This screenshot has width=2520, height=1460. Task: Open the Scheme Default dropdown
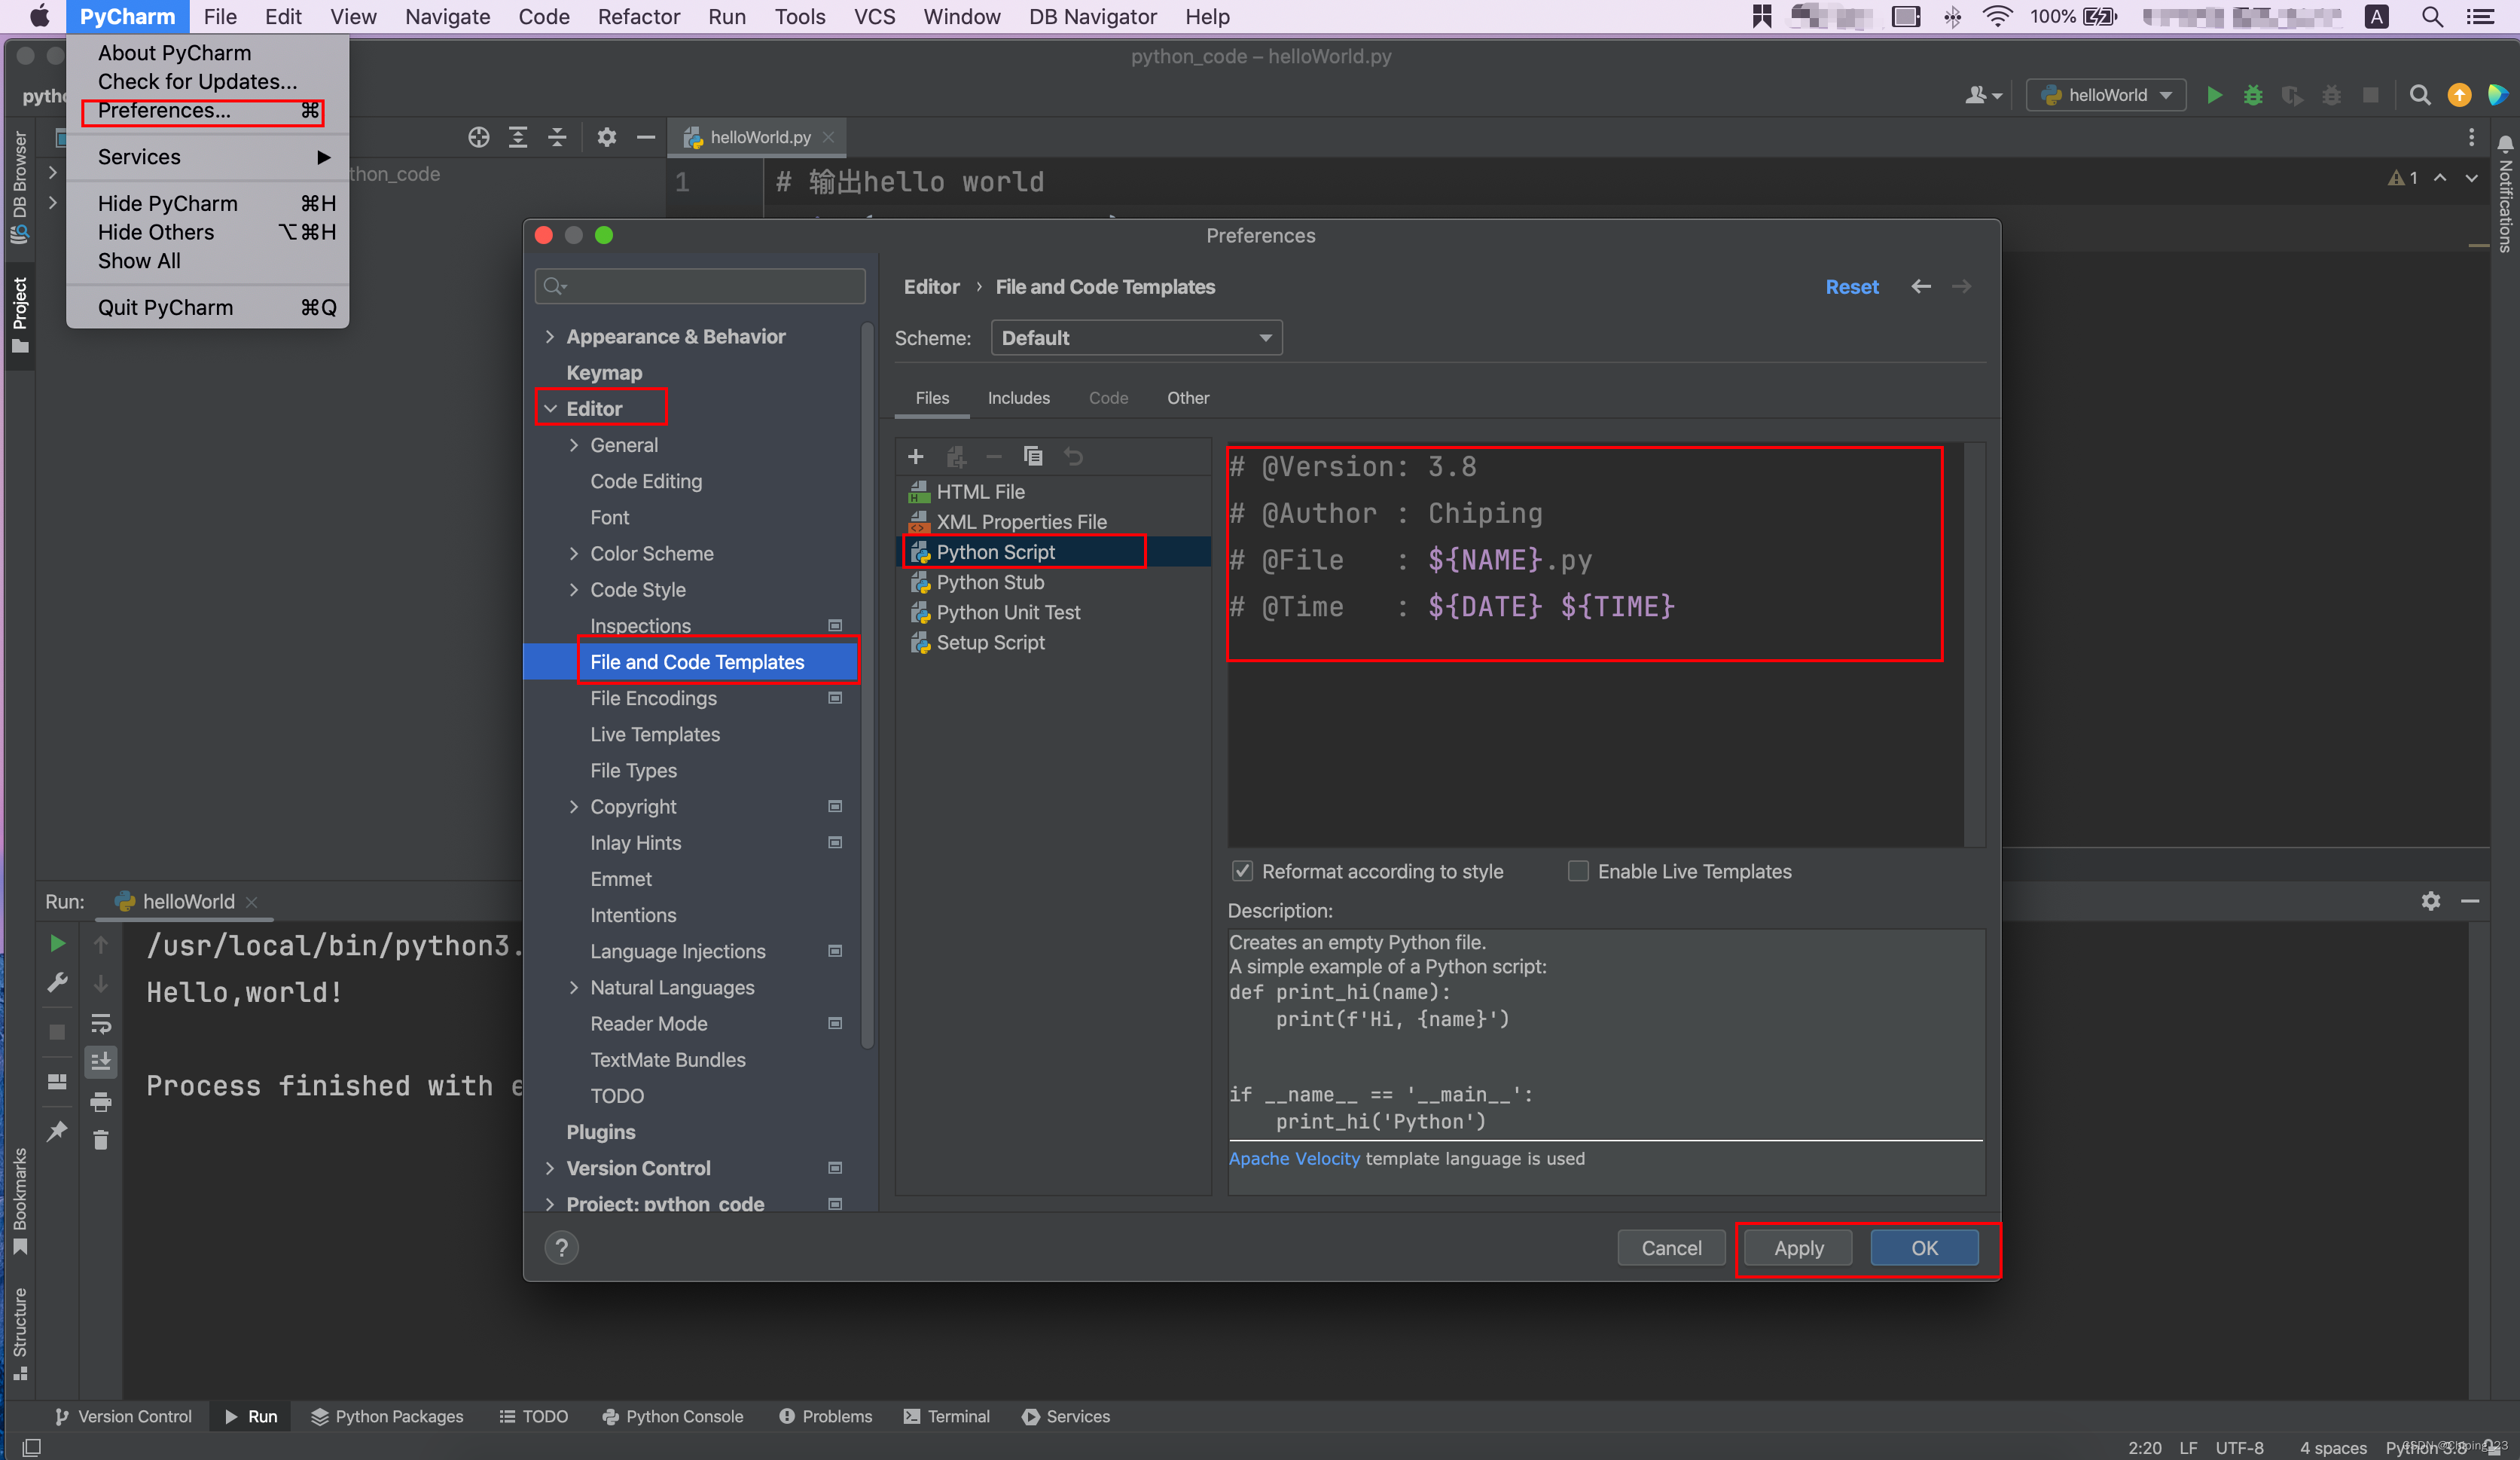[x=1136, y=338]
